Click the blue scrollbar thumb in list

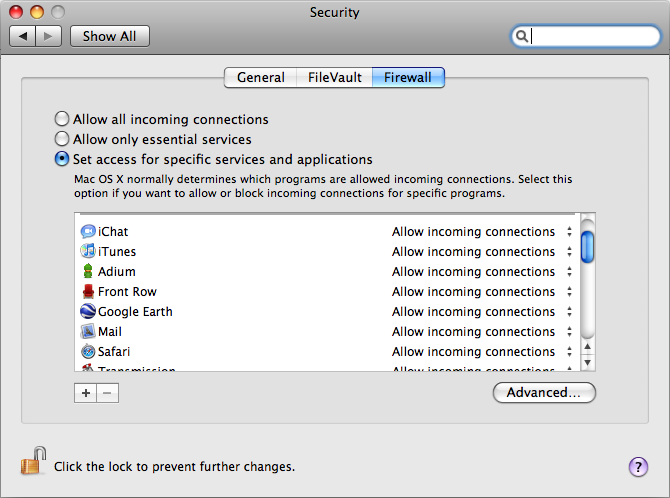click(x=588, y=247)
